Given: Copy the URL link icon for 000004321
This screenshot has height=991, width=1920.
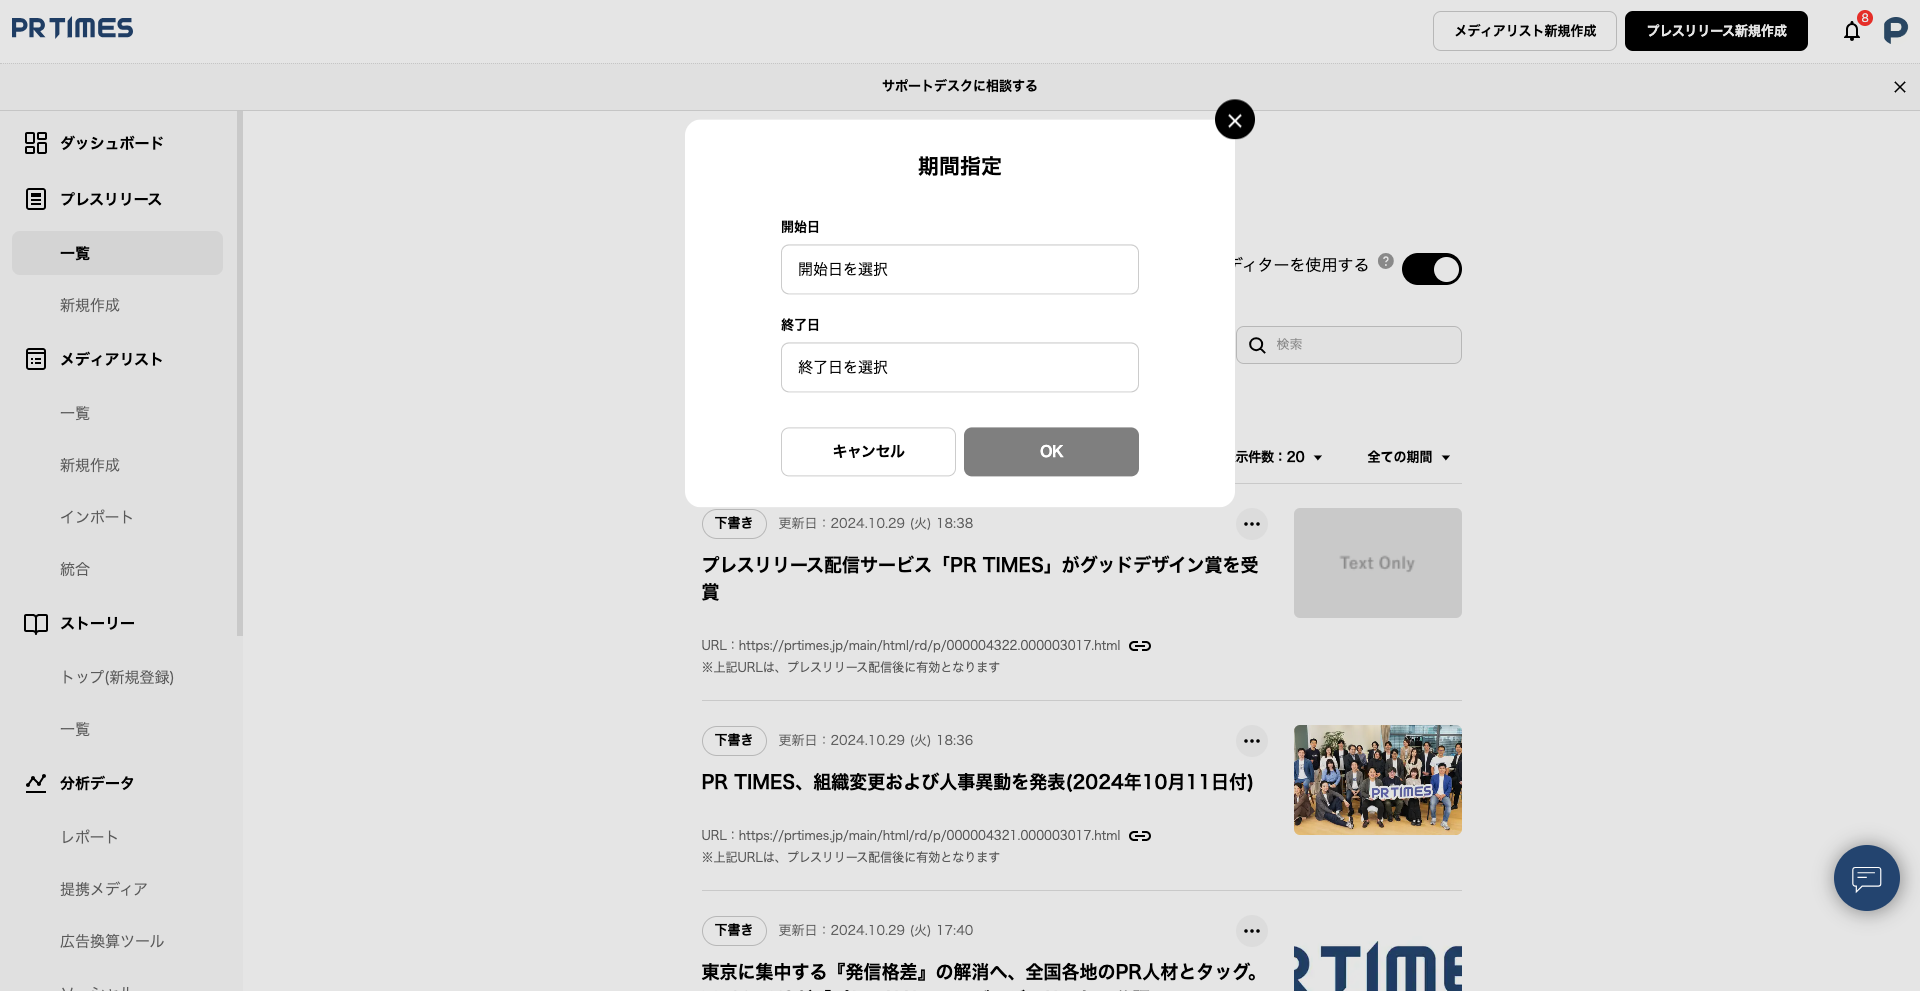Looking at the screenshot, I should tap(1140, 836).
